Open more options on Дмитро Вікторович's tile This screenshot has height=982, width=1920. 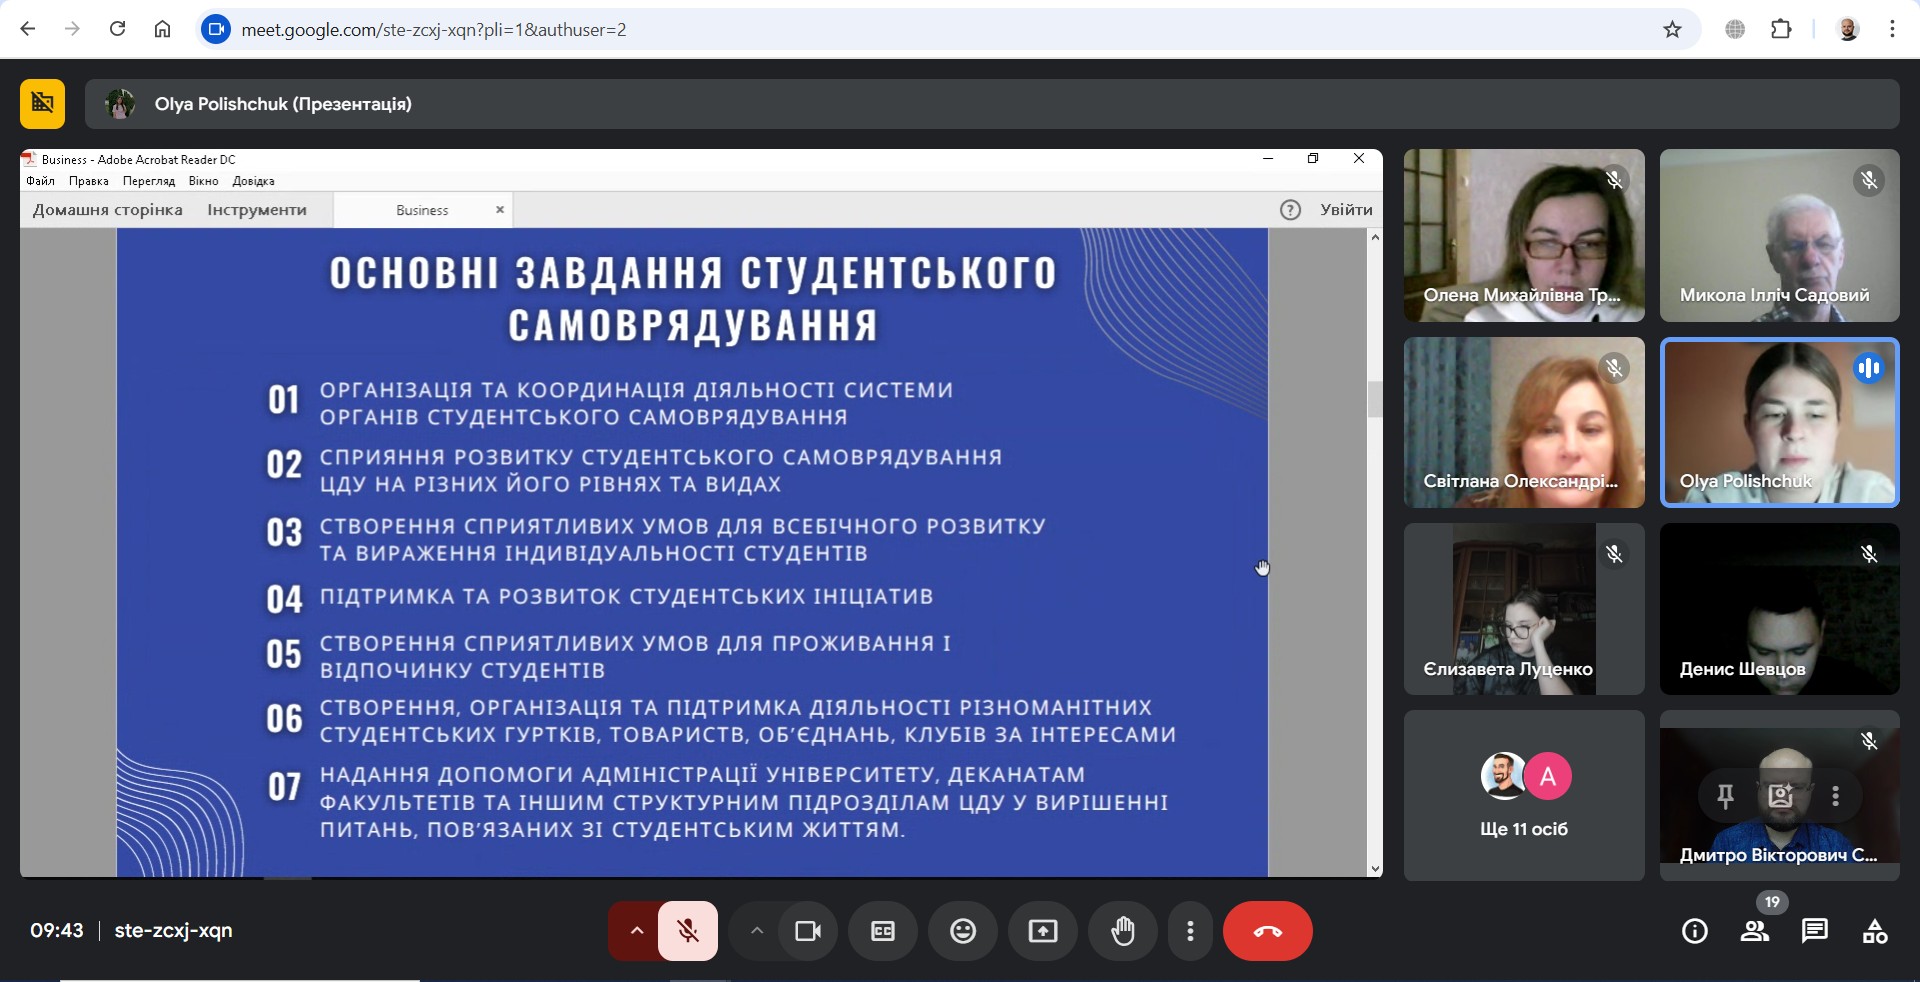click(1835, 796)
